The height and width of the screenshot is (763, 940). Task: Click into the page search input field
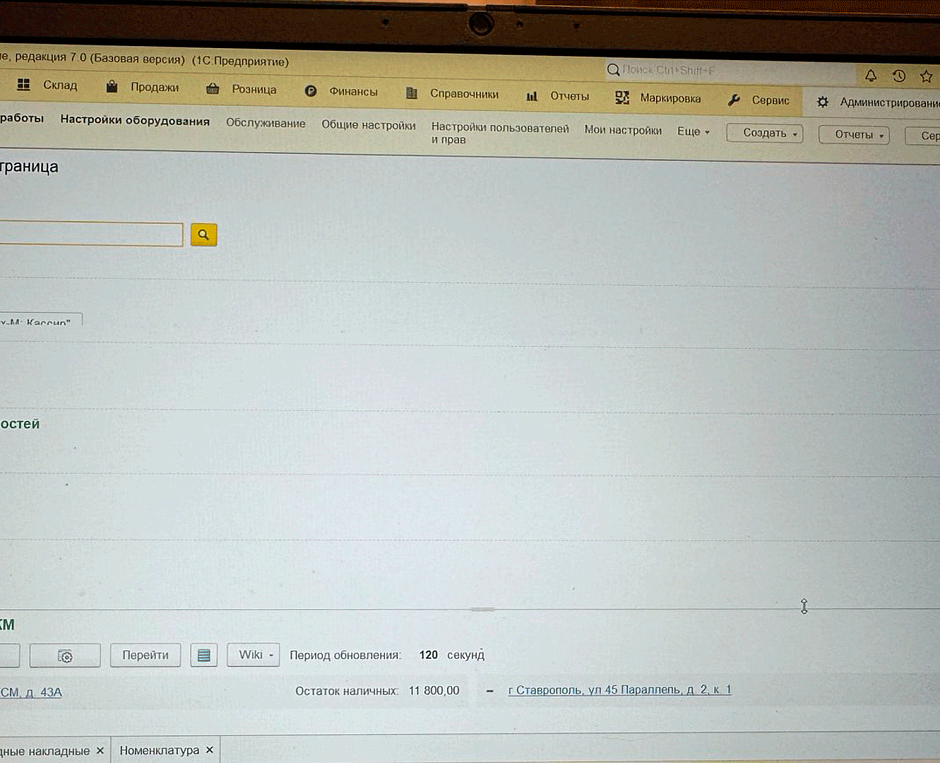[91, 233]
